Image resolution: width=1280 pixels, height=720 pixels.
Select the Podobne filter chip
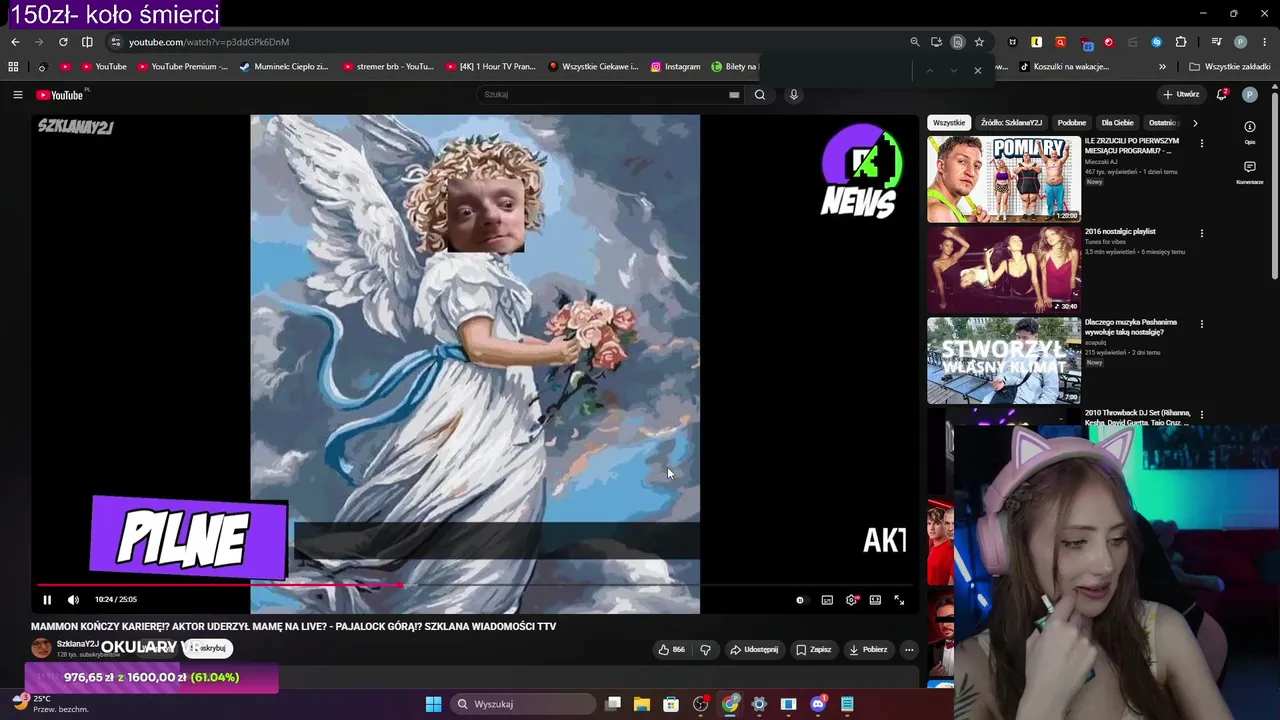click(1072, 123)
